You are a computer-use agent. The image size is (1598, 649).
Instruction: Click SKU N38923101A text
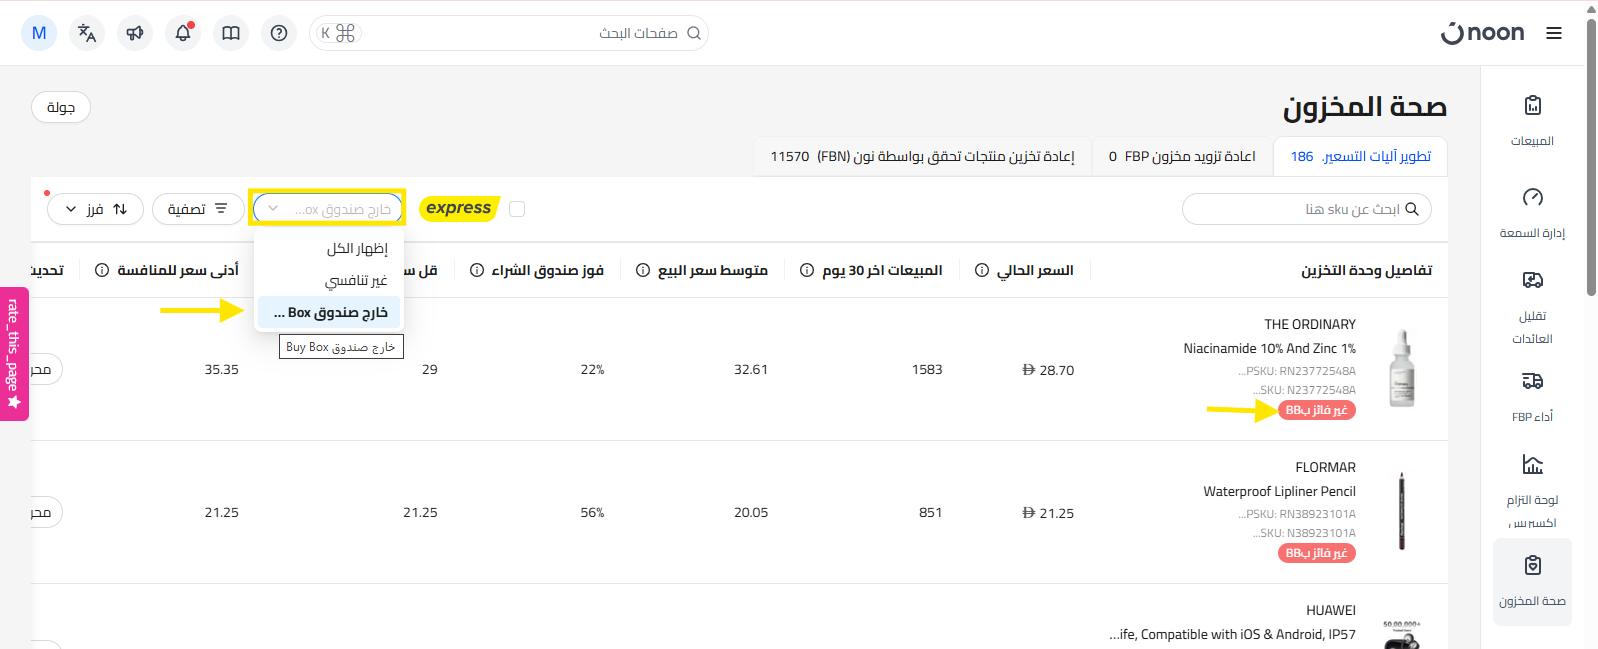[x=1304, y=533]
